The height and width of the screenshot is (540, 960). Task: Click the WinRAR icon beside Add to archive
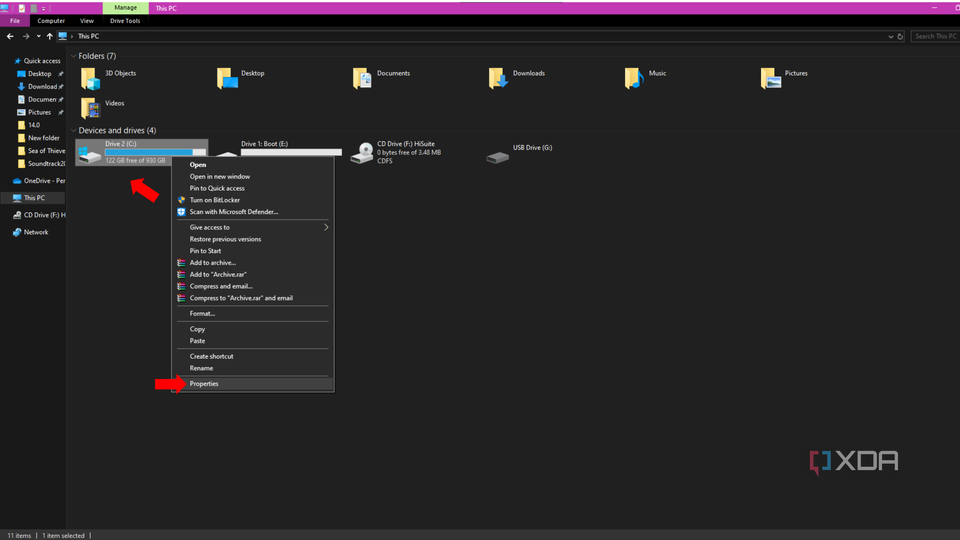pyautogui.click(x=181, y=263)
